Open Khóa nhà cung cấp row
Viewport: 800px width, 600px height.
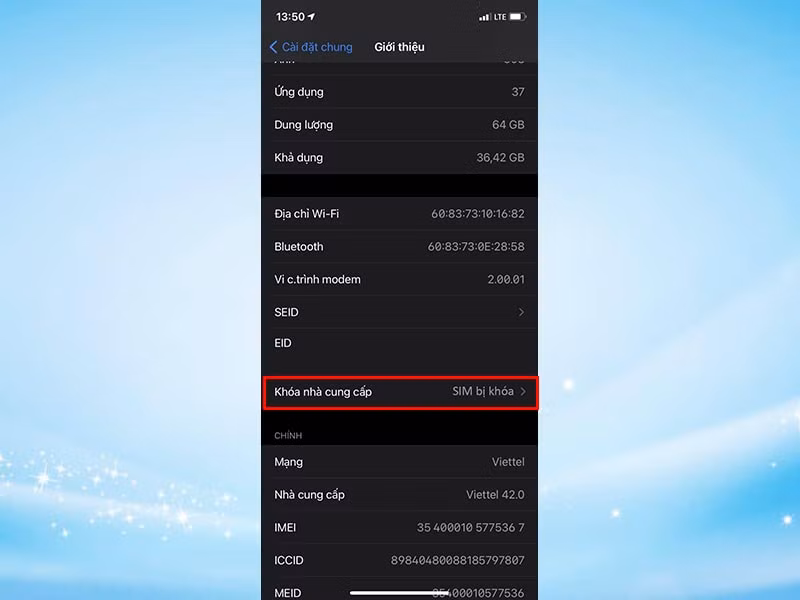(x=399, y=392)
